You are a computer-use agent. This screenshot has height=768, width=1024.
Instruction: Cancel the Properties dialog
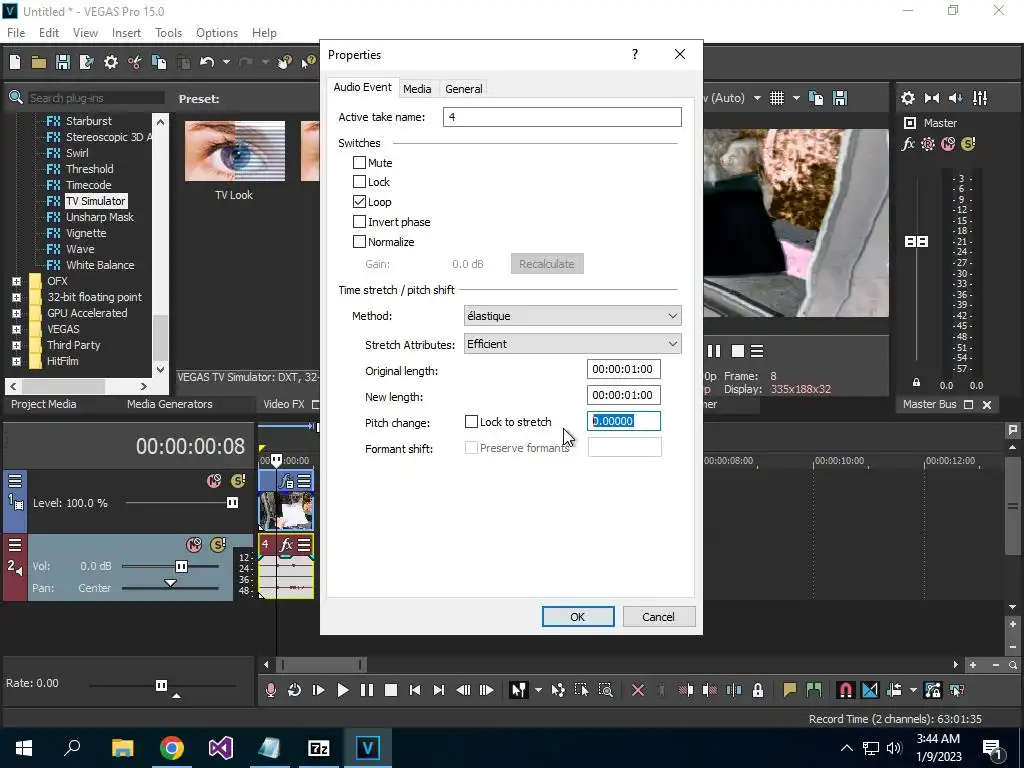point(658,616)
